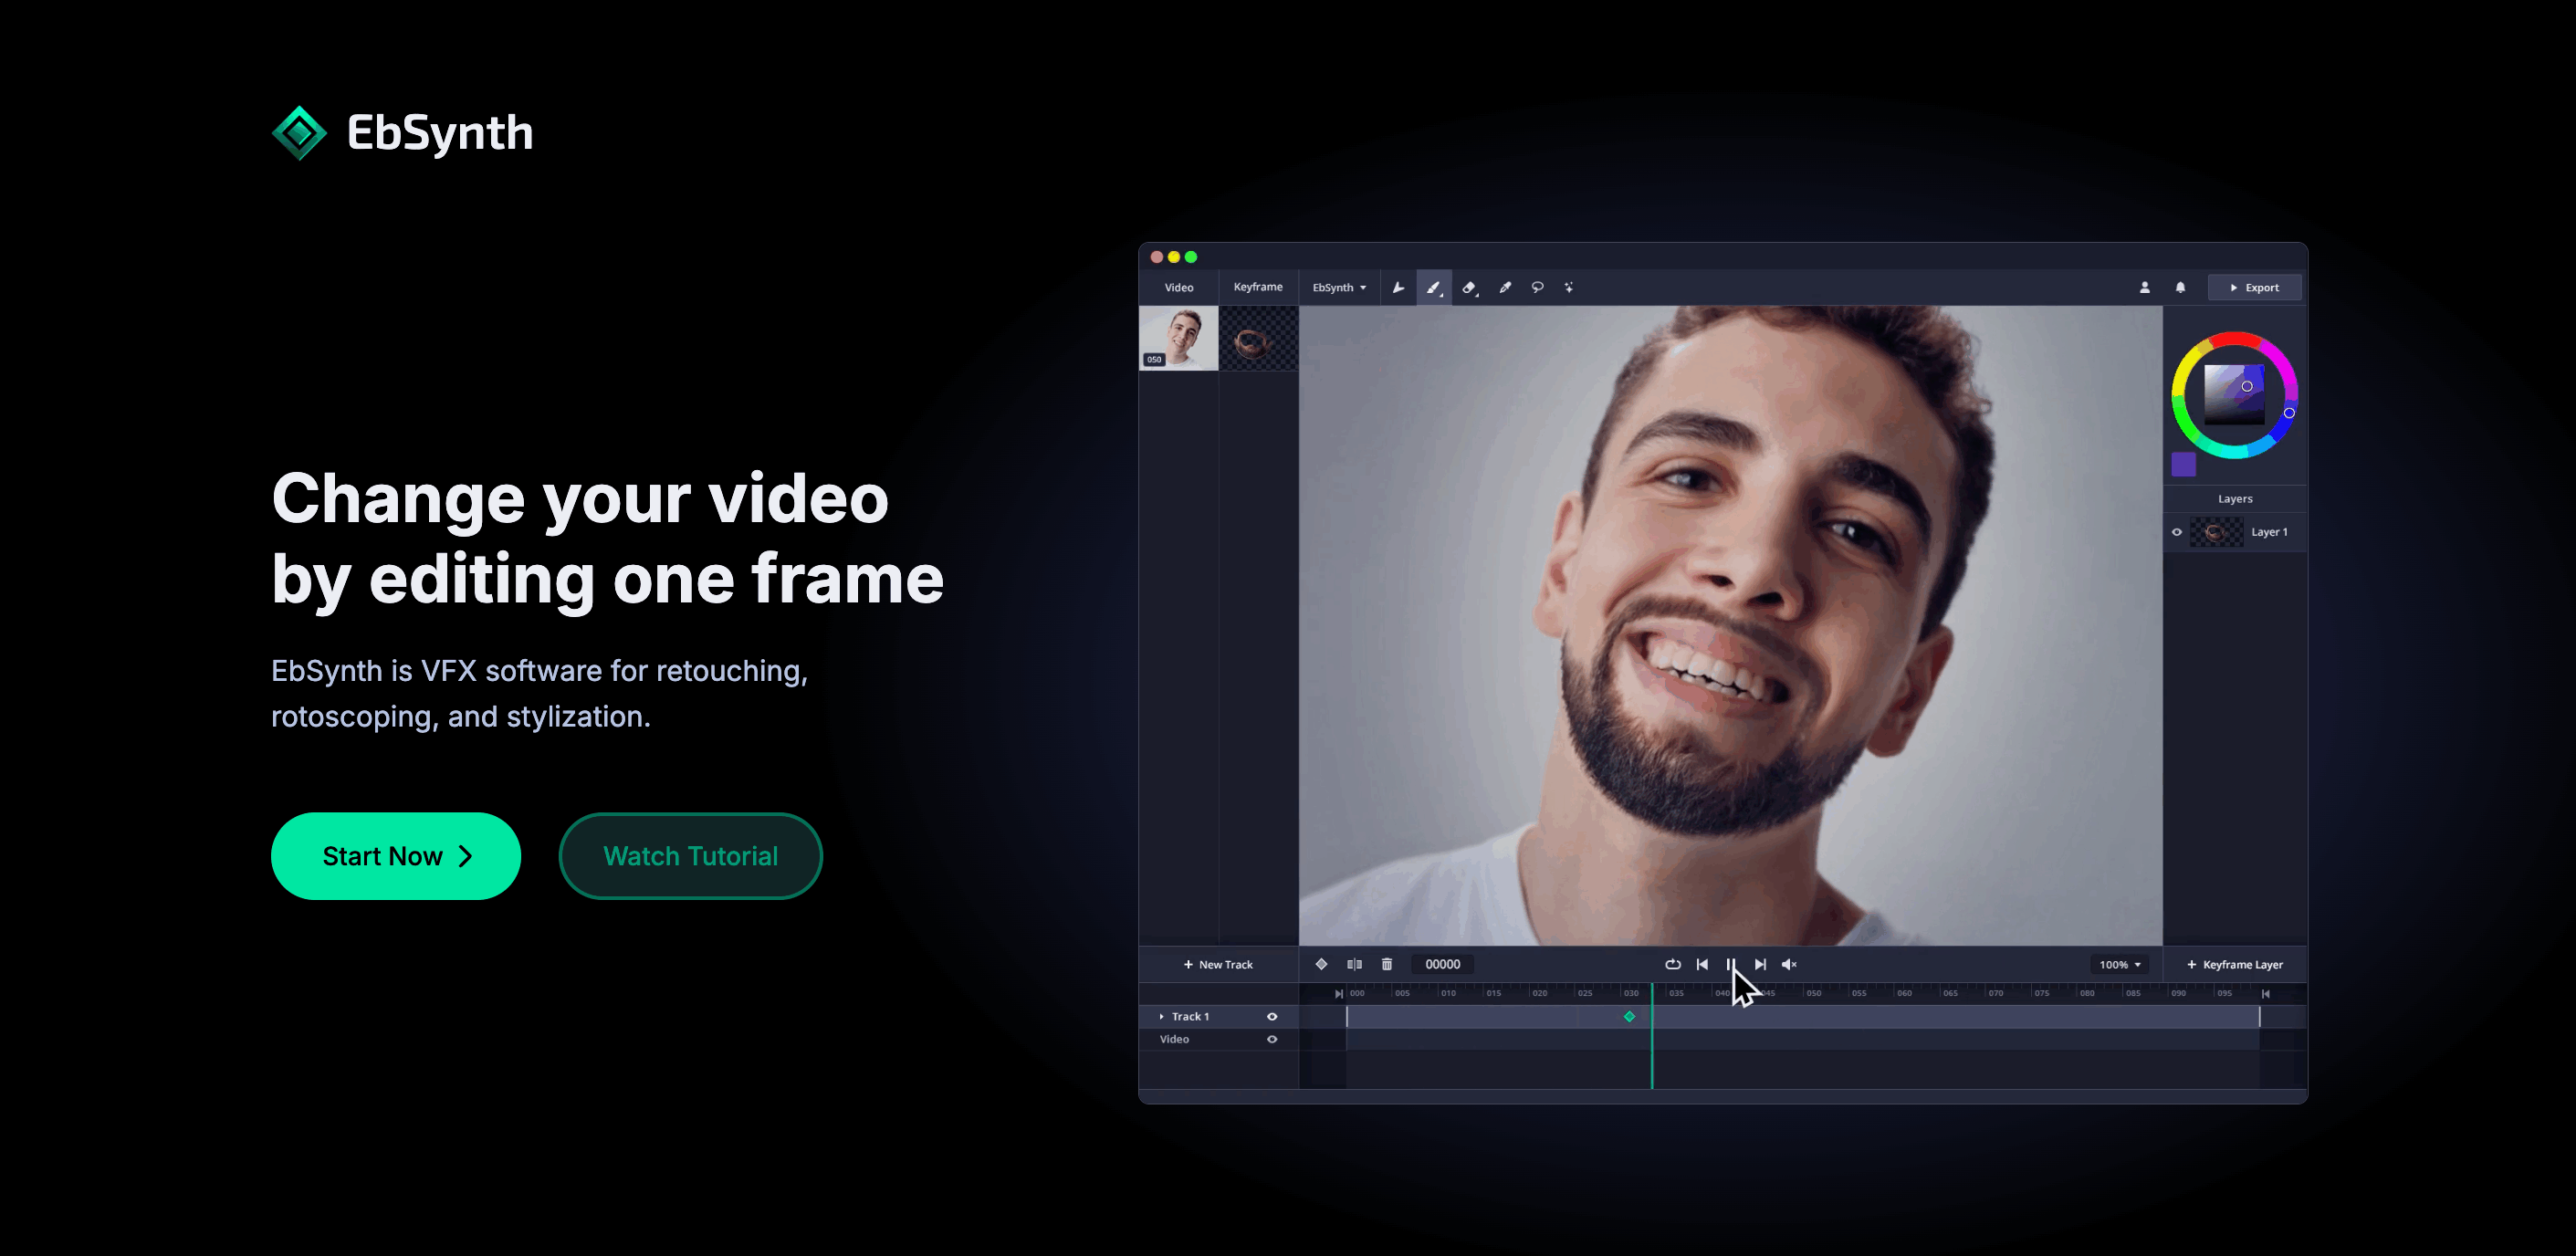Click the split clip icon

(x=1354, y=964)
